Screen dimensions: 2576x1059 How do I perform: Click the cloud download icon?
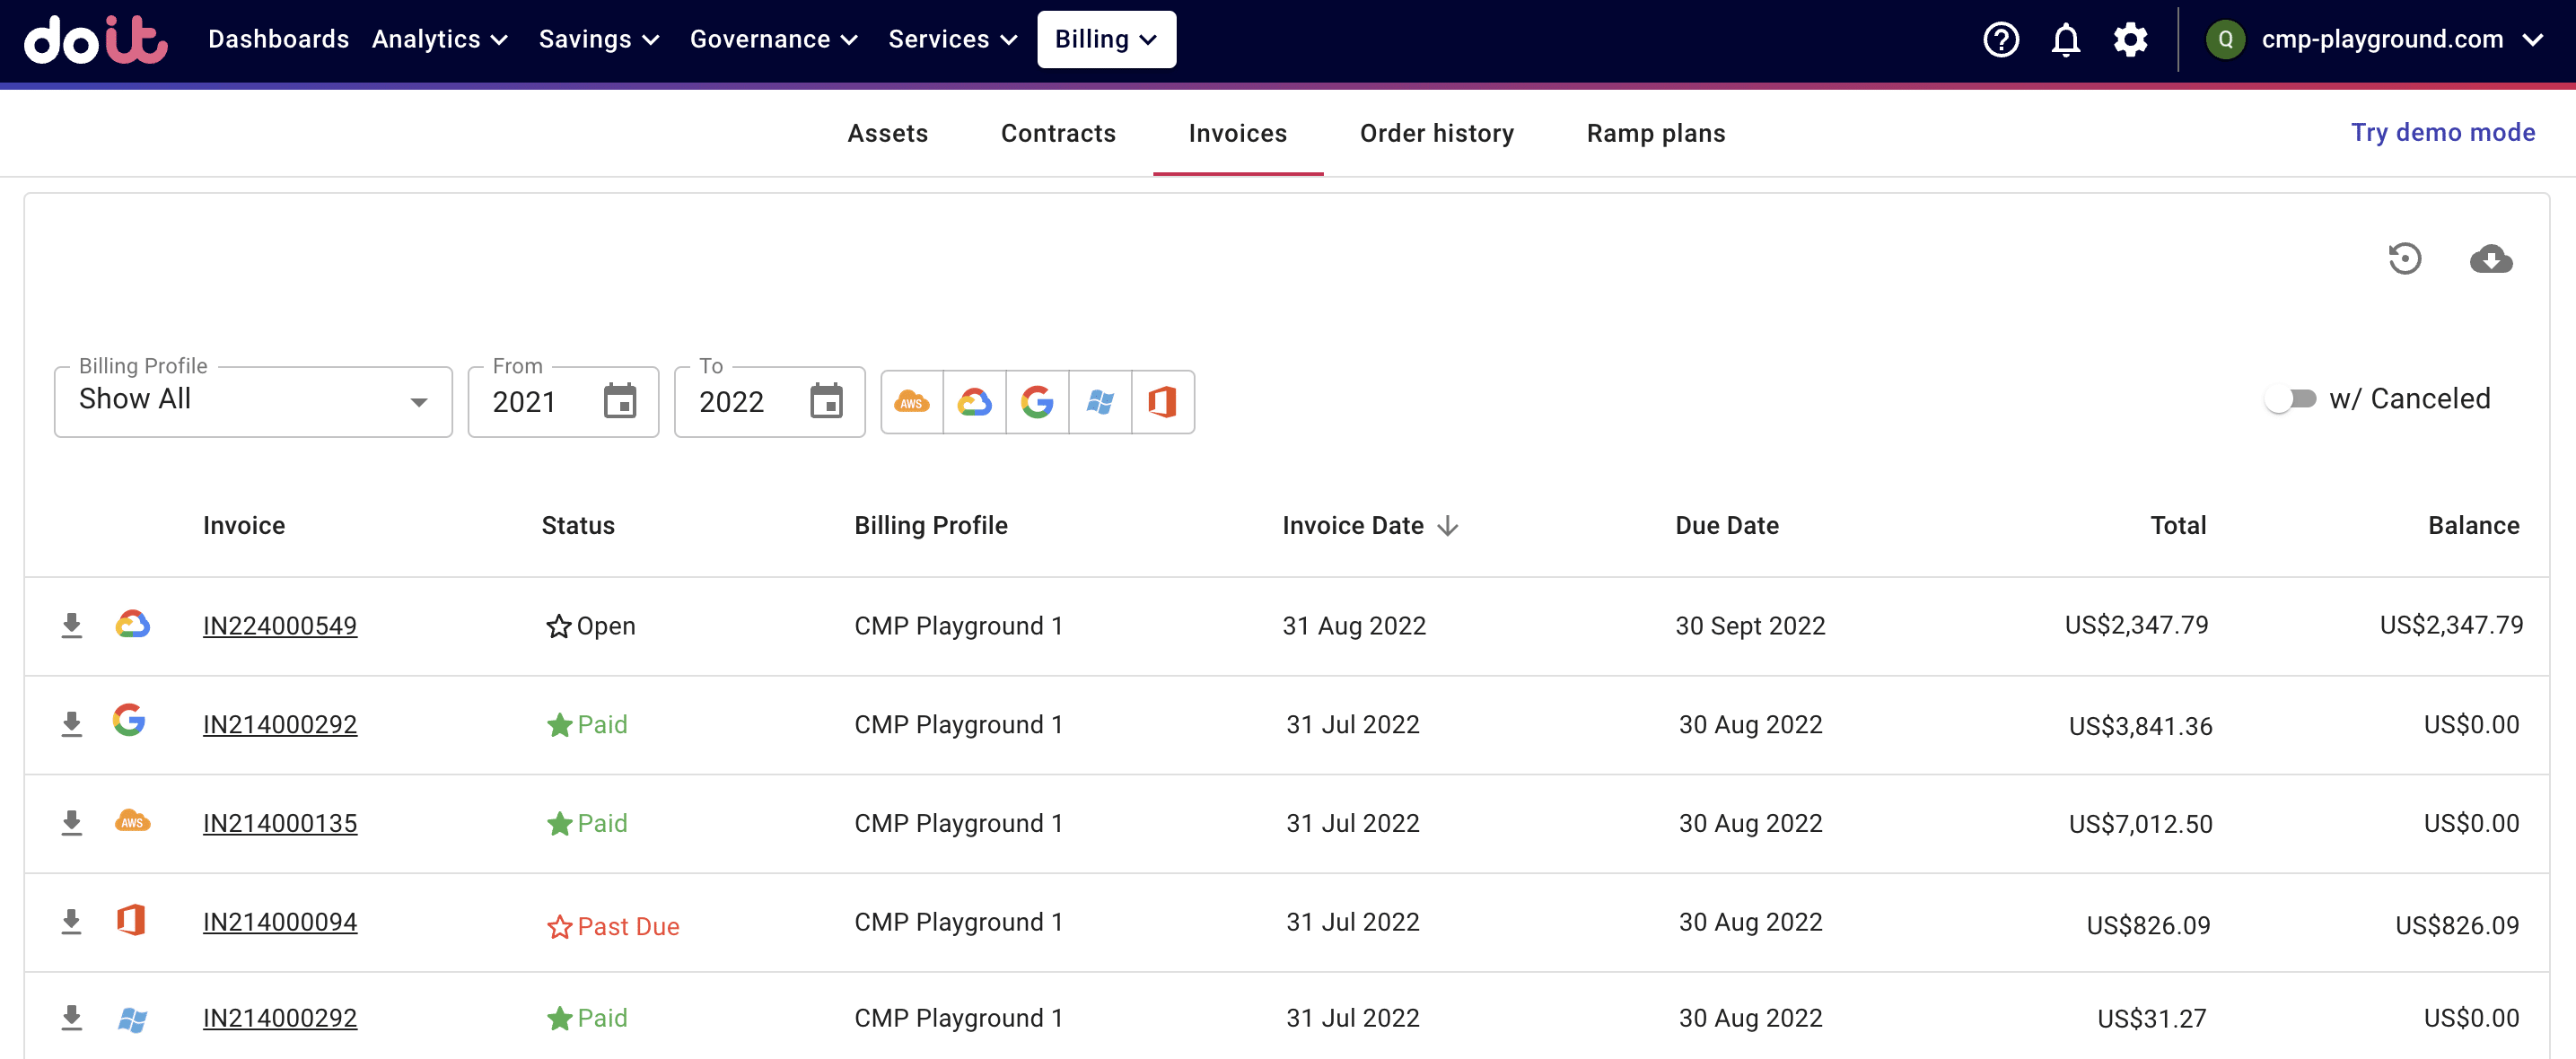[x=2490, y=259]
